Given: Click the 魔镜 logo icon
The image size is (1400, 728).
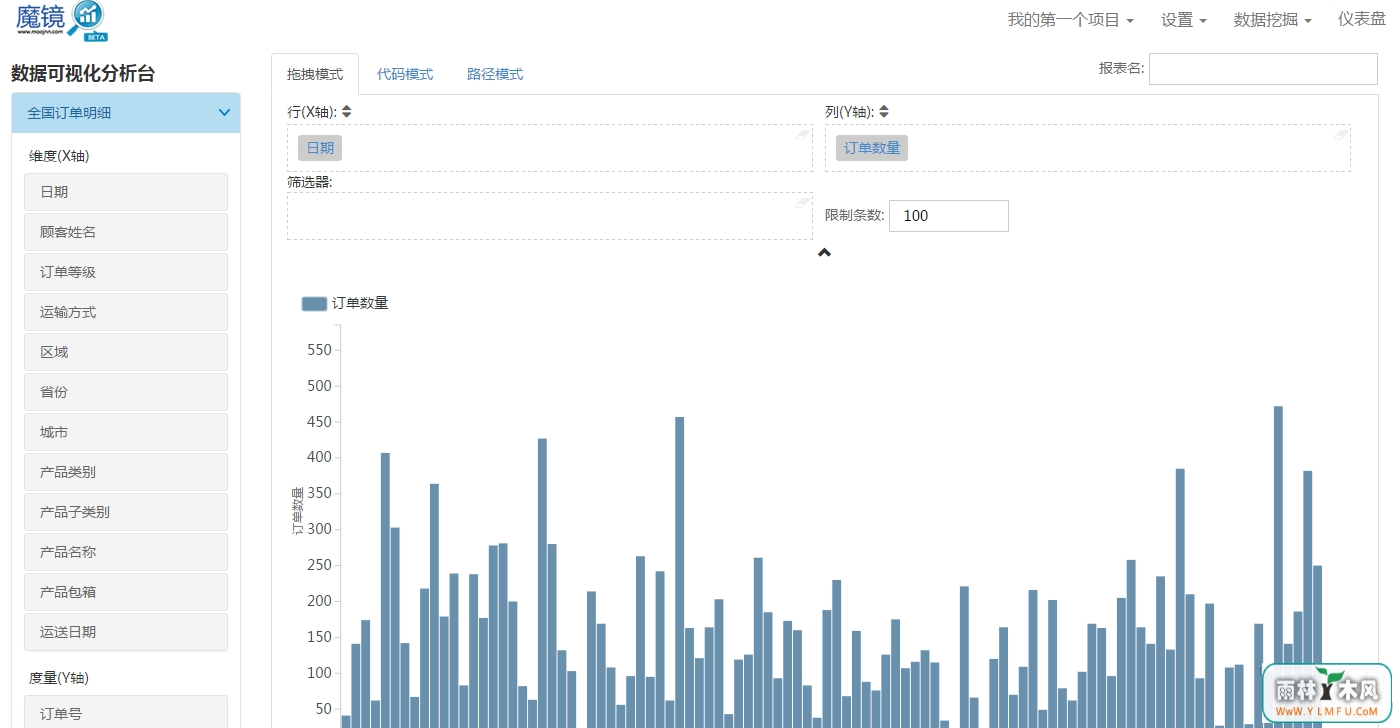Looking at the screenshot, I should 61,21.
